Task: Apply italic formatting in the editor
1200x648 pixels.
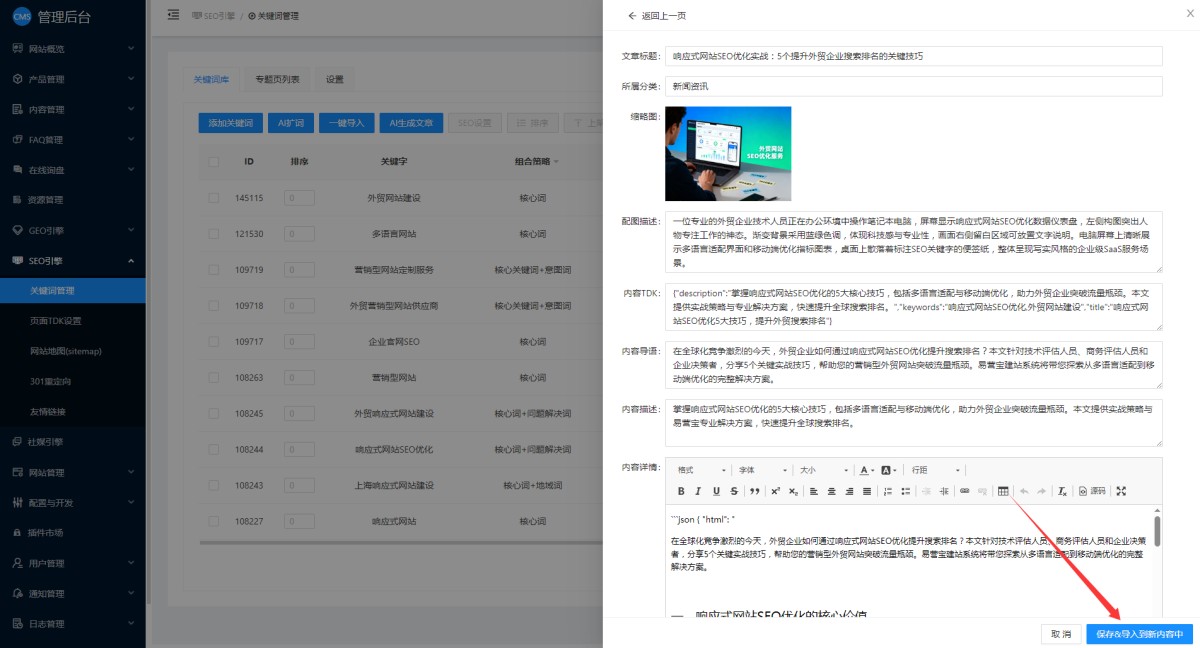Action: pos(698,491)
